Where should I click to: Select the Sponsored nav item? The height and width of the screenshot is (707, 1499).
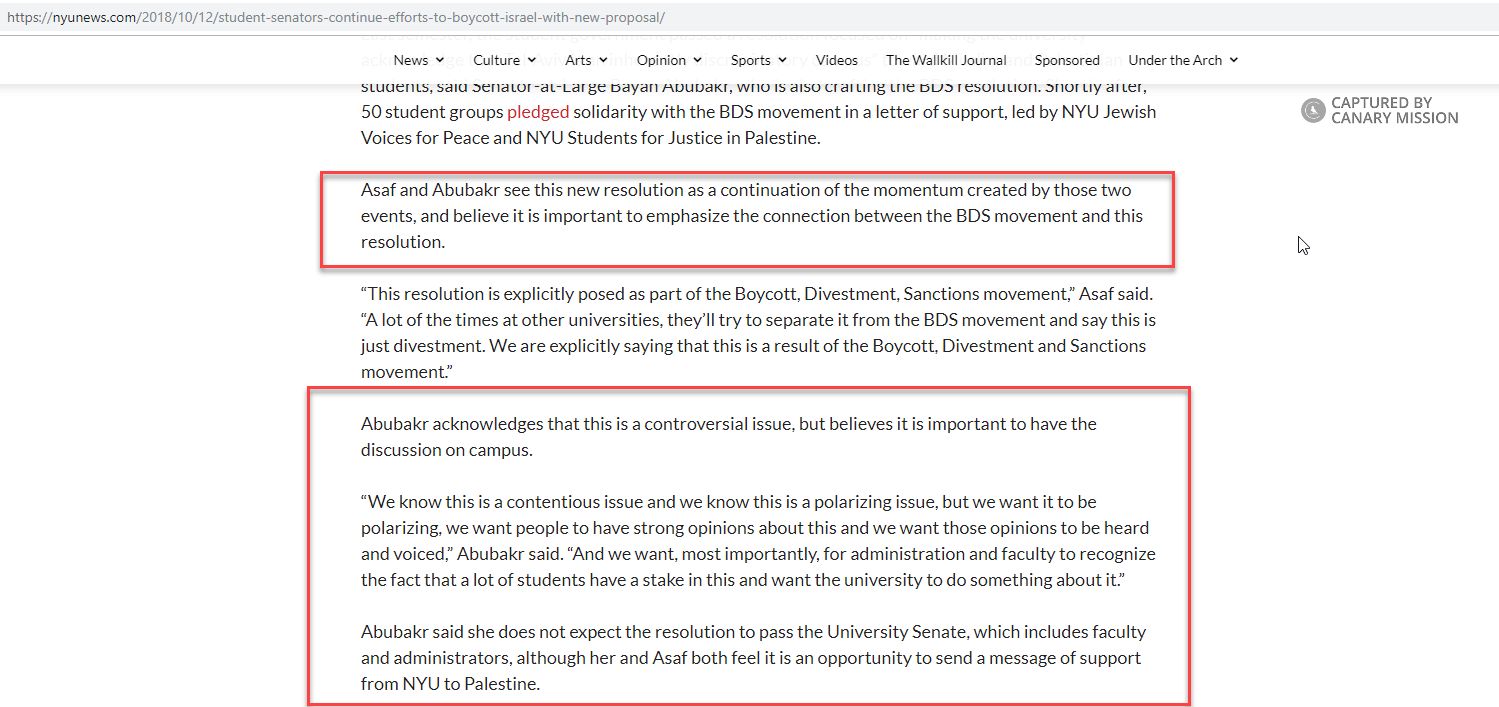tap(1067, 60)
